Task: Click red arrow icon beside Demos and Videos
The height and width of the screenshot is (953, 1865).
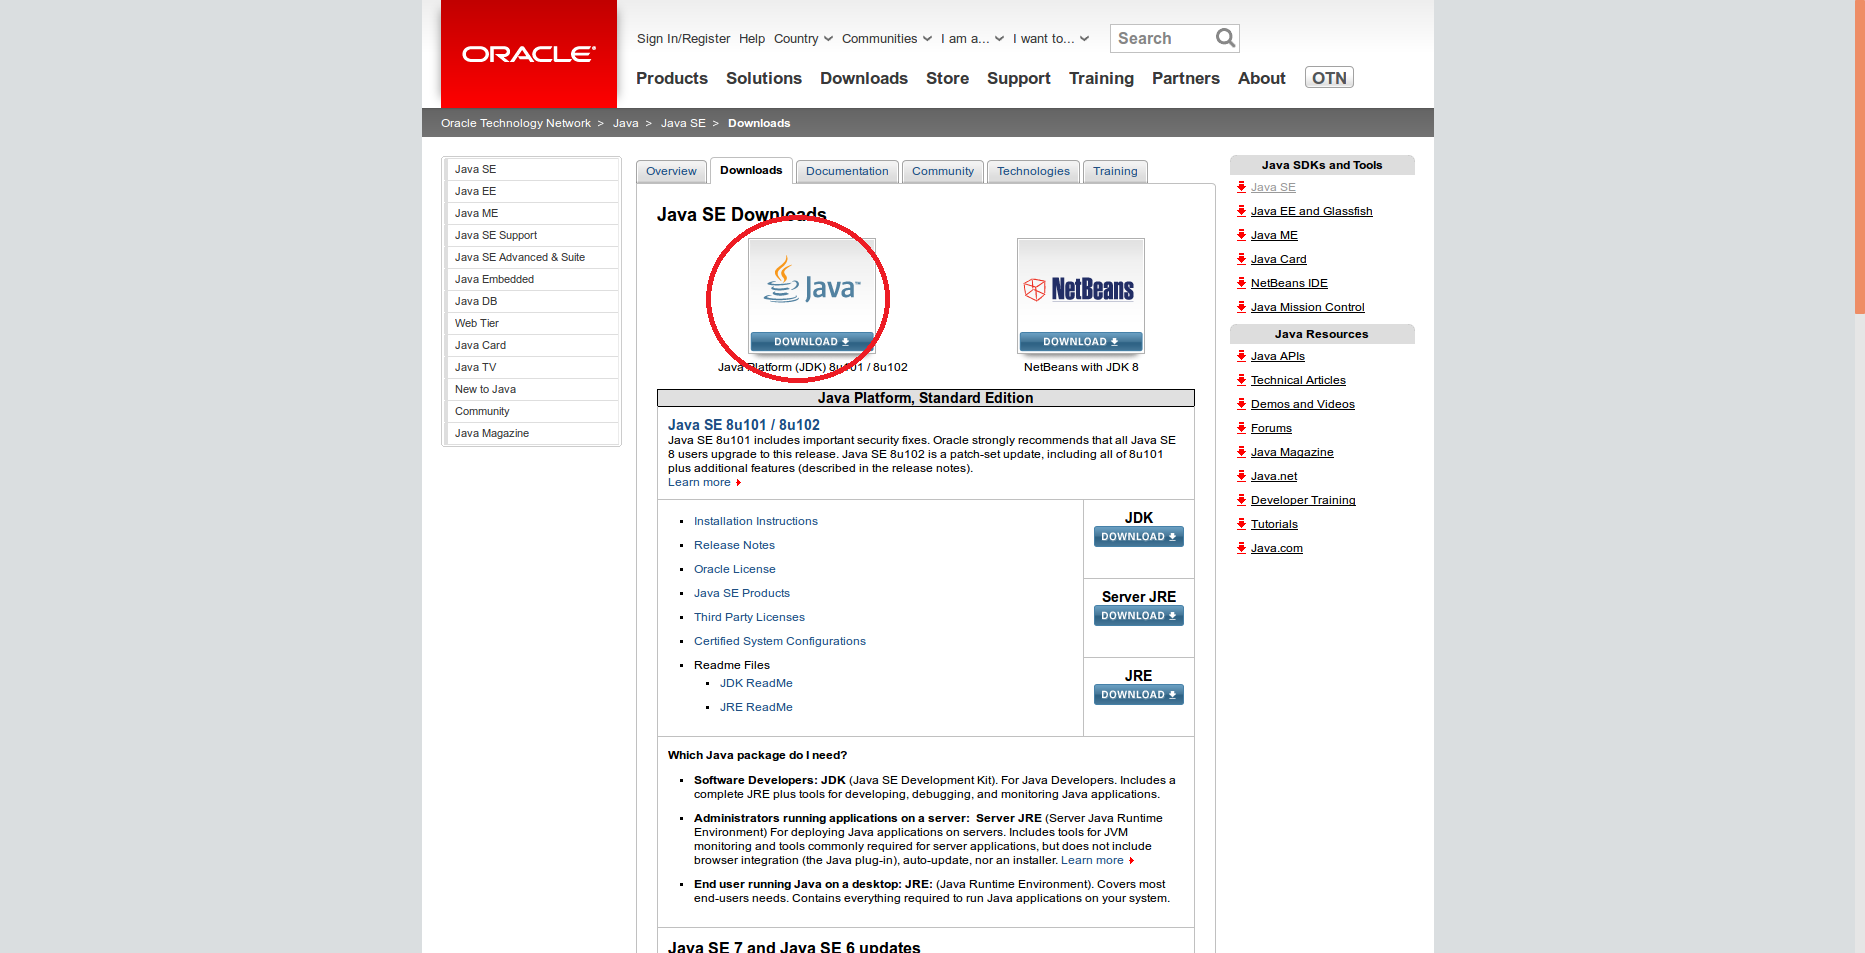Action: [1241, 404]
